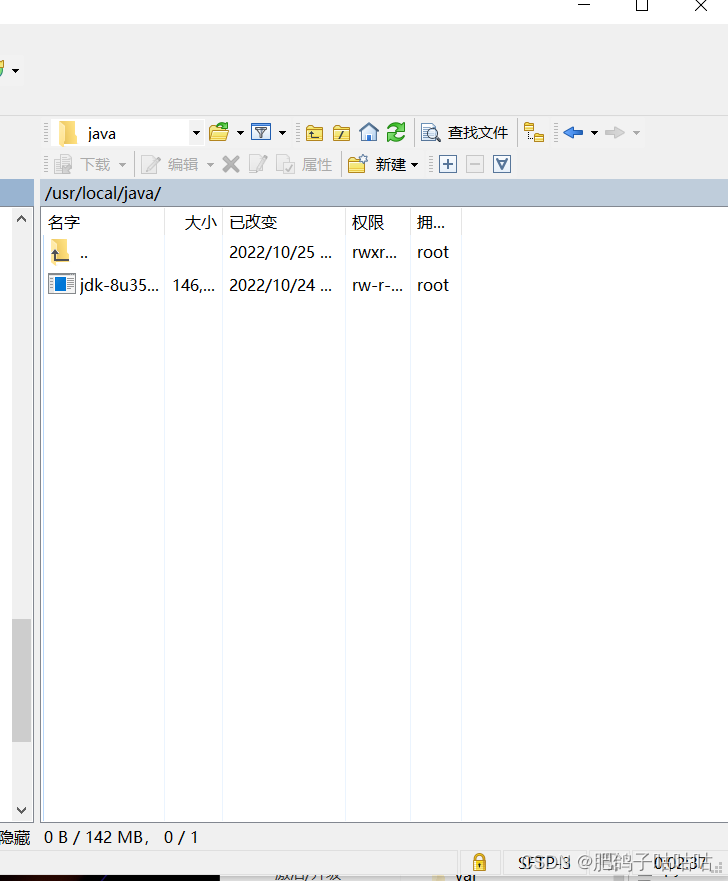Click root owner of jdk file
The width and height of the screenshot is (728, 881).
(433, 285)
